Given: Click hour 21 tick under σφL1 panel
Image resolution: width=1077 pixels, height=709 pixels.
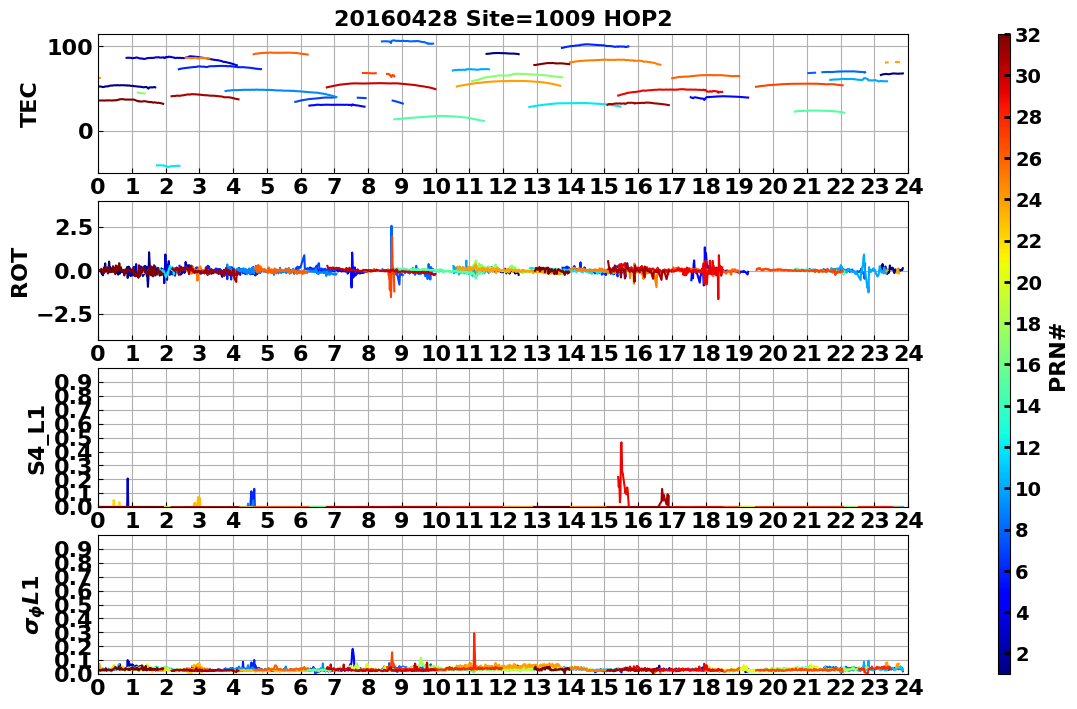Looking at the screenshot, I should (x=806, y=688).
